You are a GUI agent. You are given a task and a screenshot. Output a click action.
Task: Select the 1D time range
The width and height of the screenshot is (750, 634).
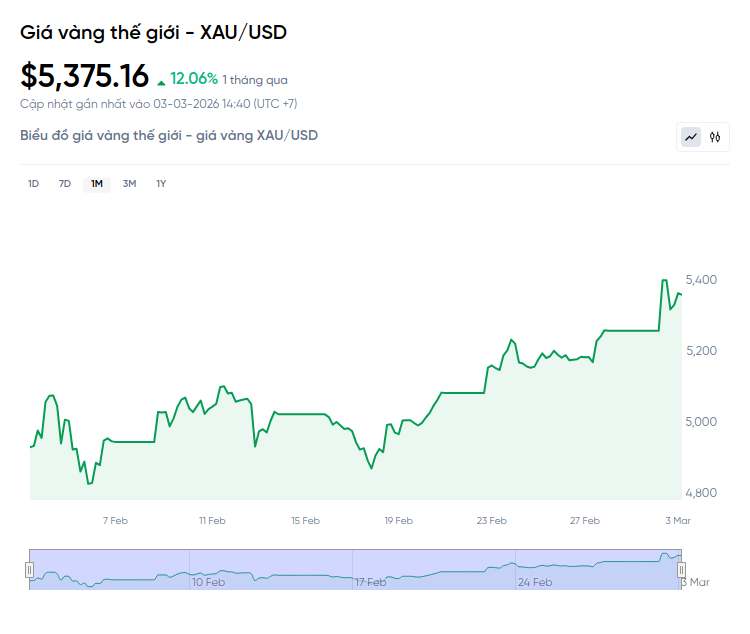[x=33, y=184]
